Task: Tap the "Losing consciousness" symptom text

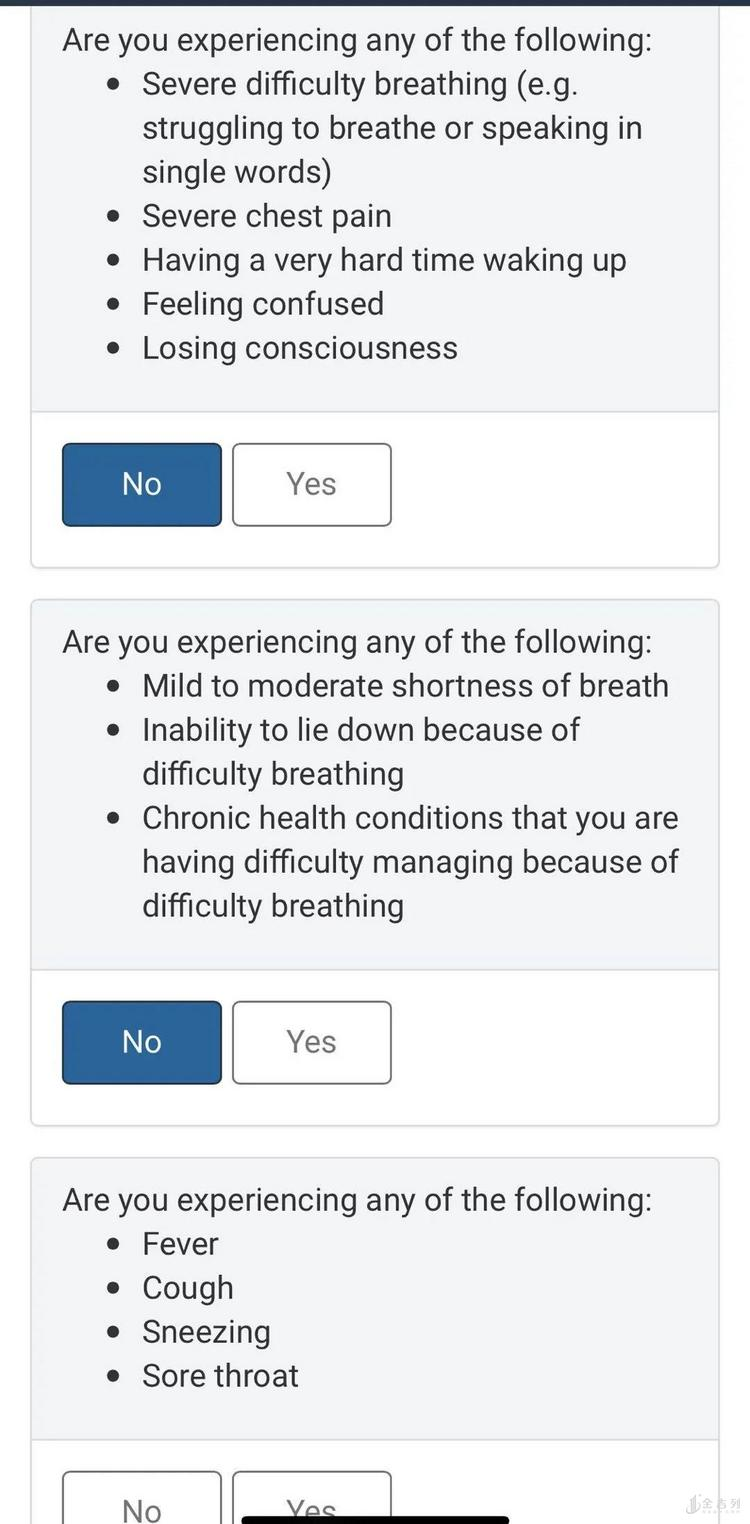Action: [299, 348]
